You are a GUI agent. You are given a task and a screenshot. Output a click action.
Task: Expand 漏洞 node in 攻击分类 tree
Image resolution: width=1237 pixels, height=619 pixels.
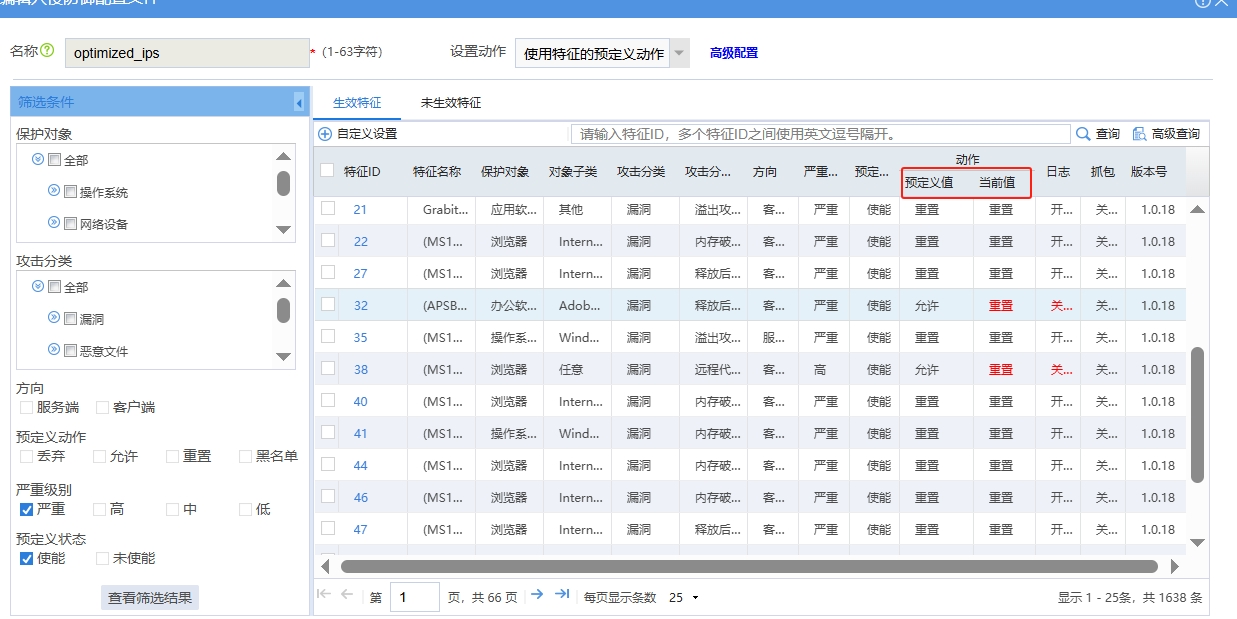pos(54,318)
